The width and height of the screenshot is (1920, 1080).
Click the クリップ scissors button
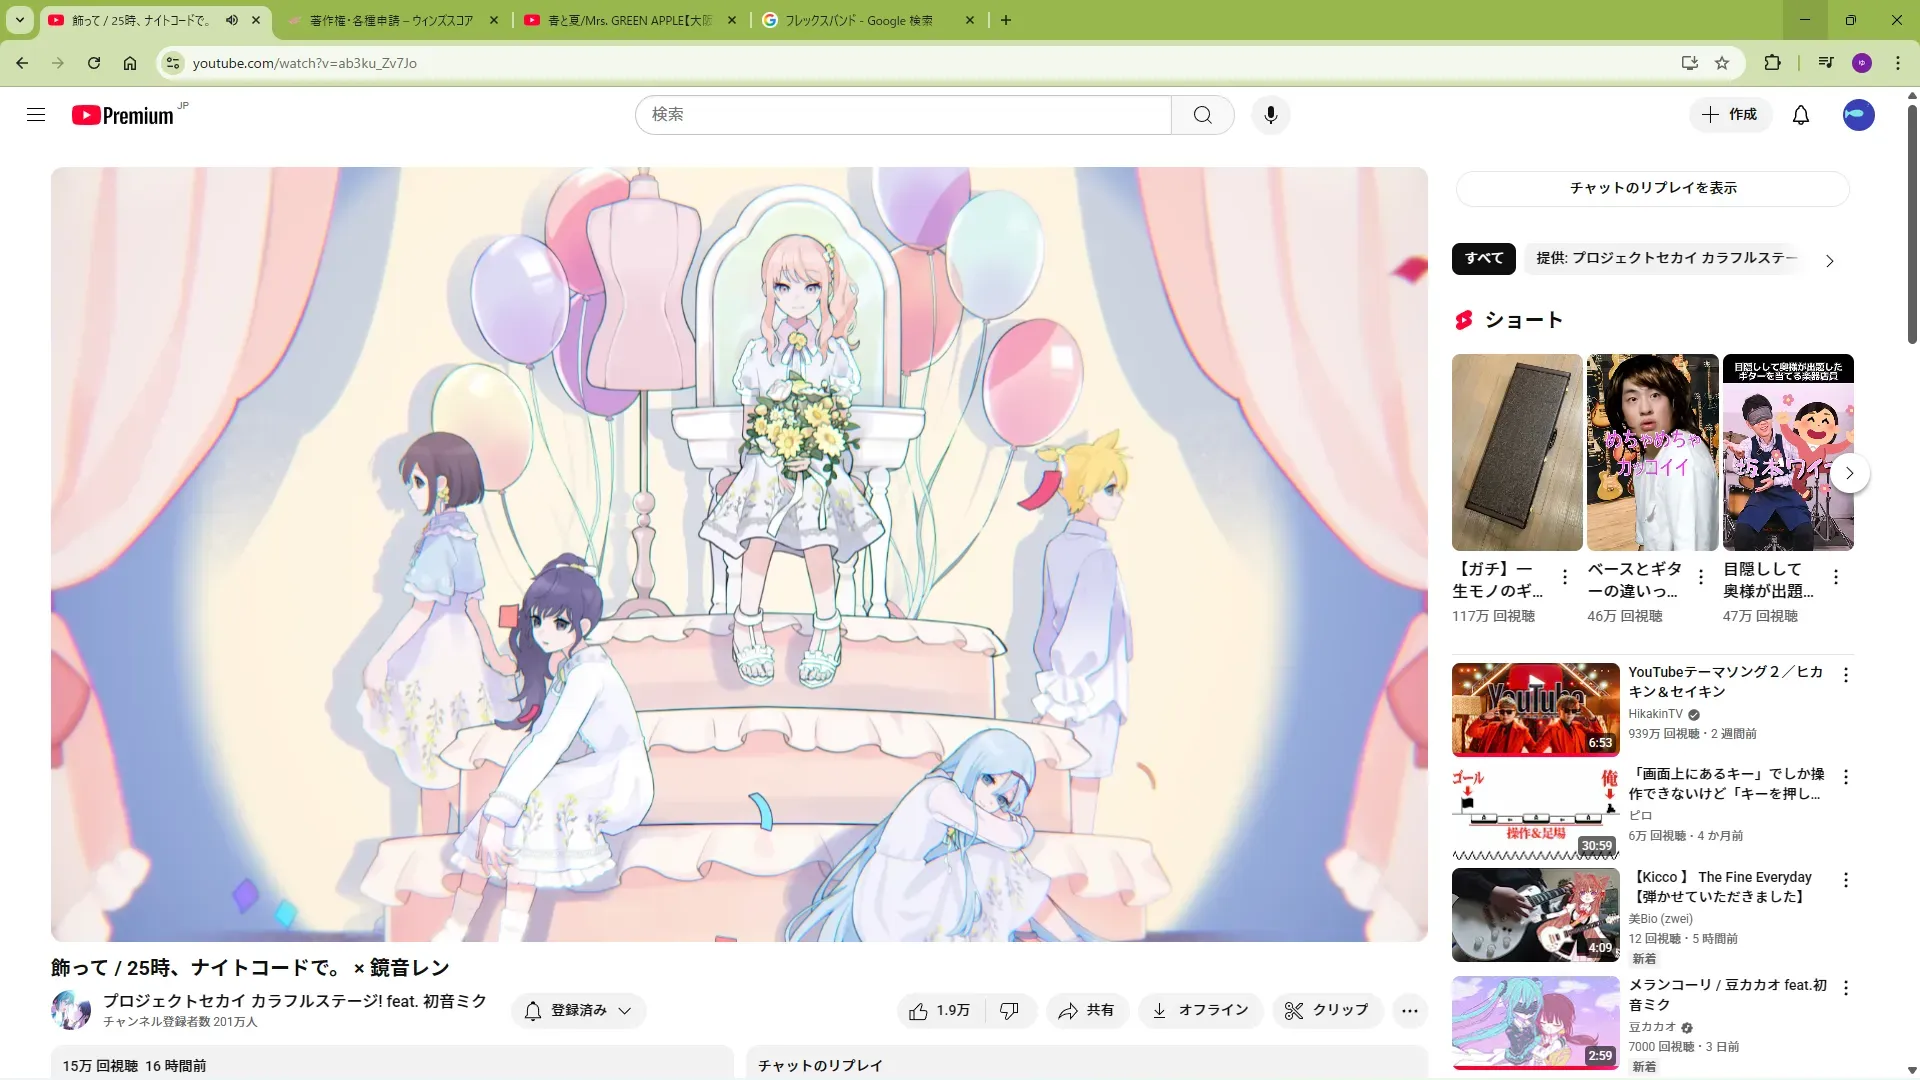(1326, 1011)
